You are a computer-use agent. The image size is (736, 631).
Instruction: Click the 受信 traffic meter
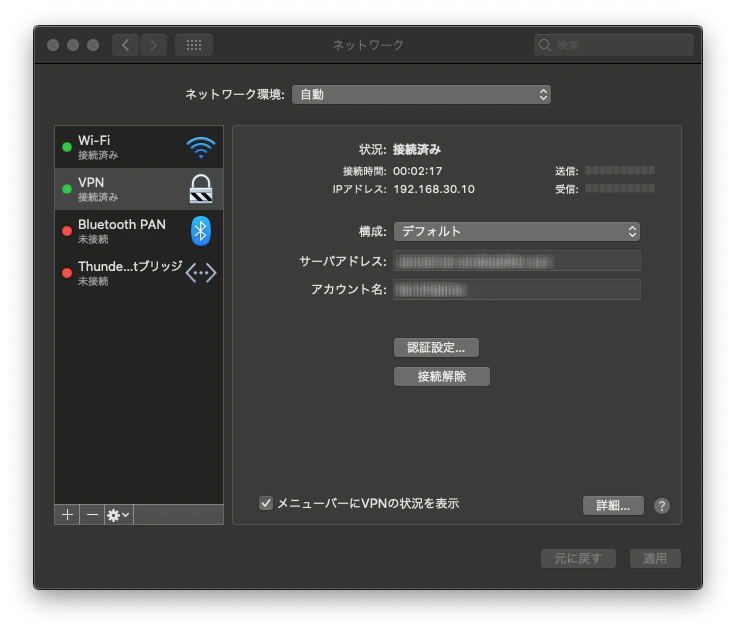pos(620,189)
